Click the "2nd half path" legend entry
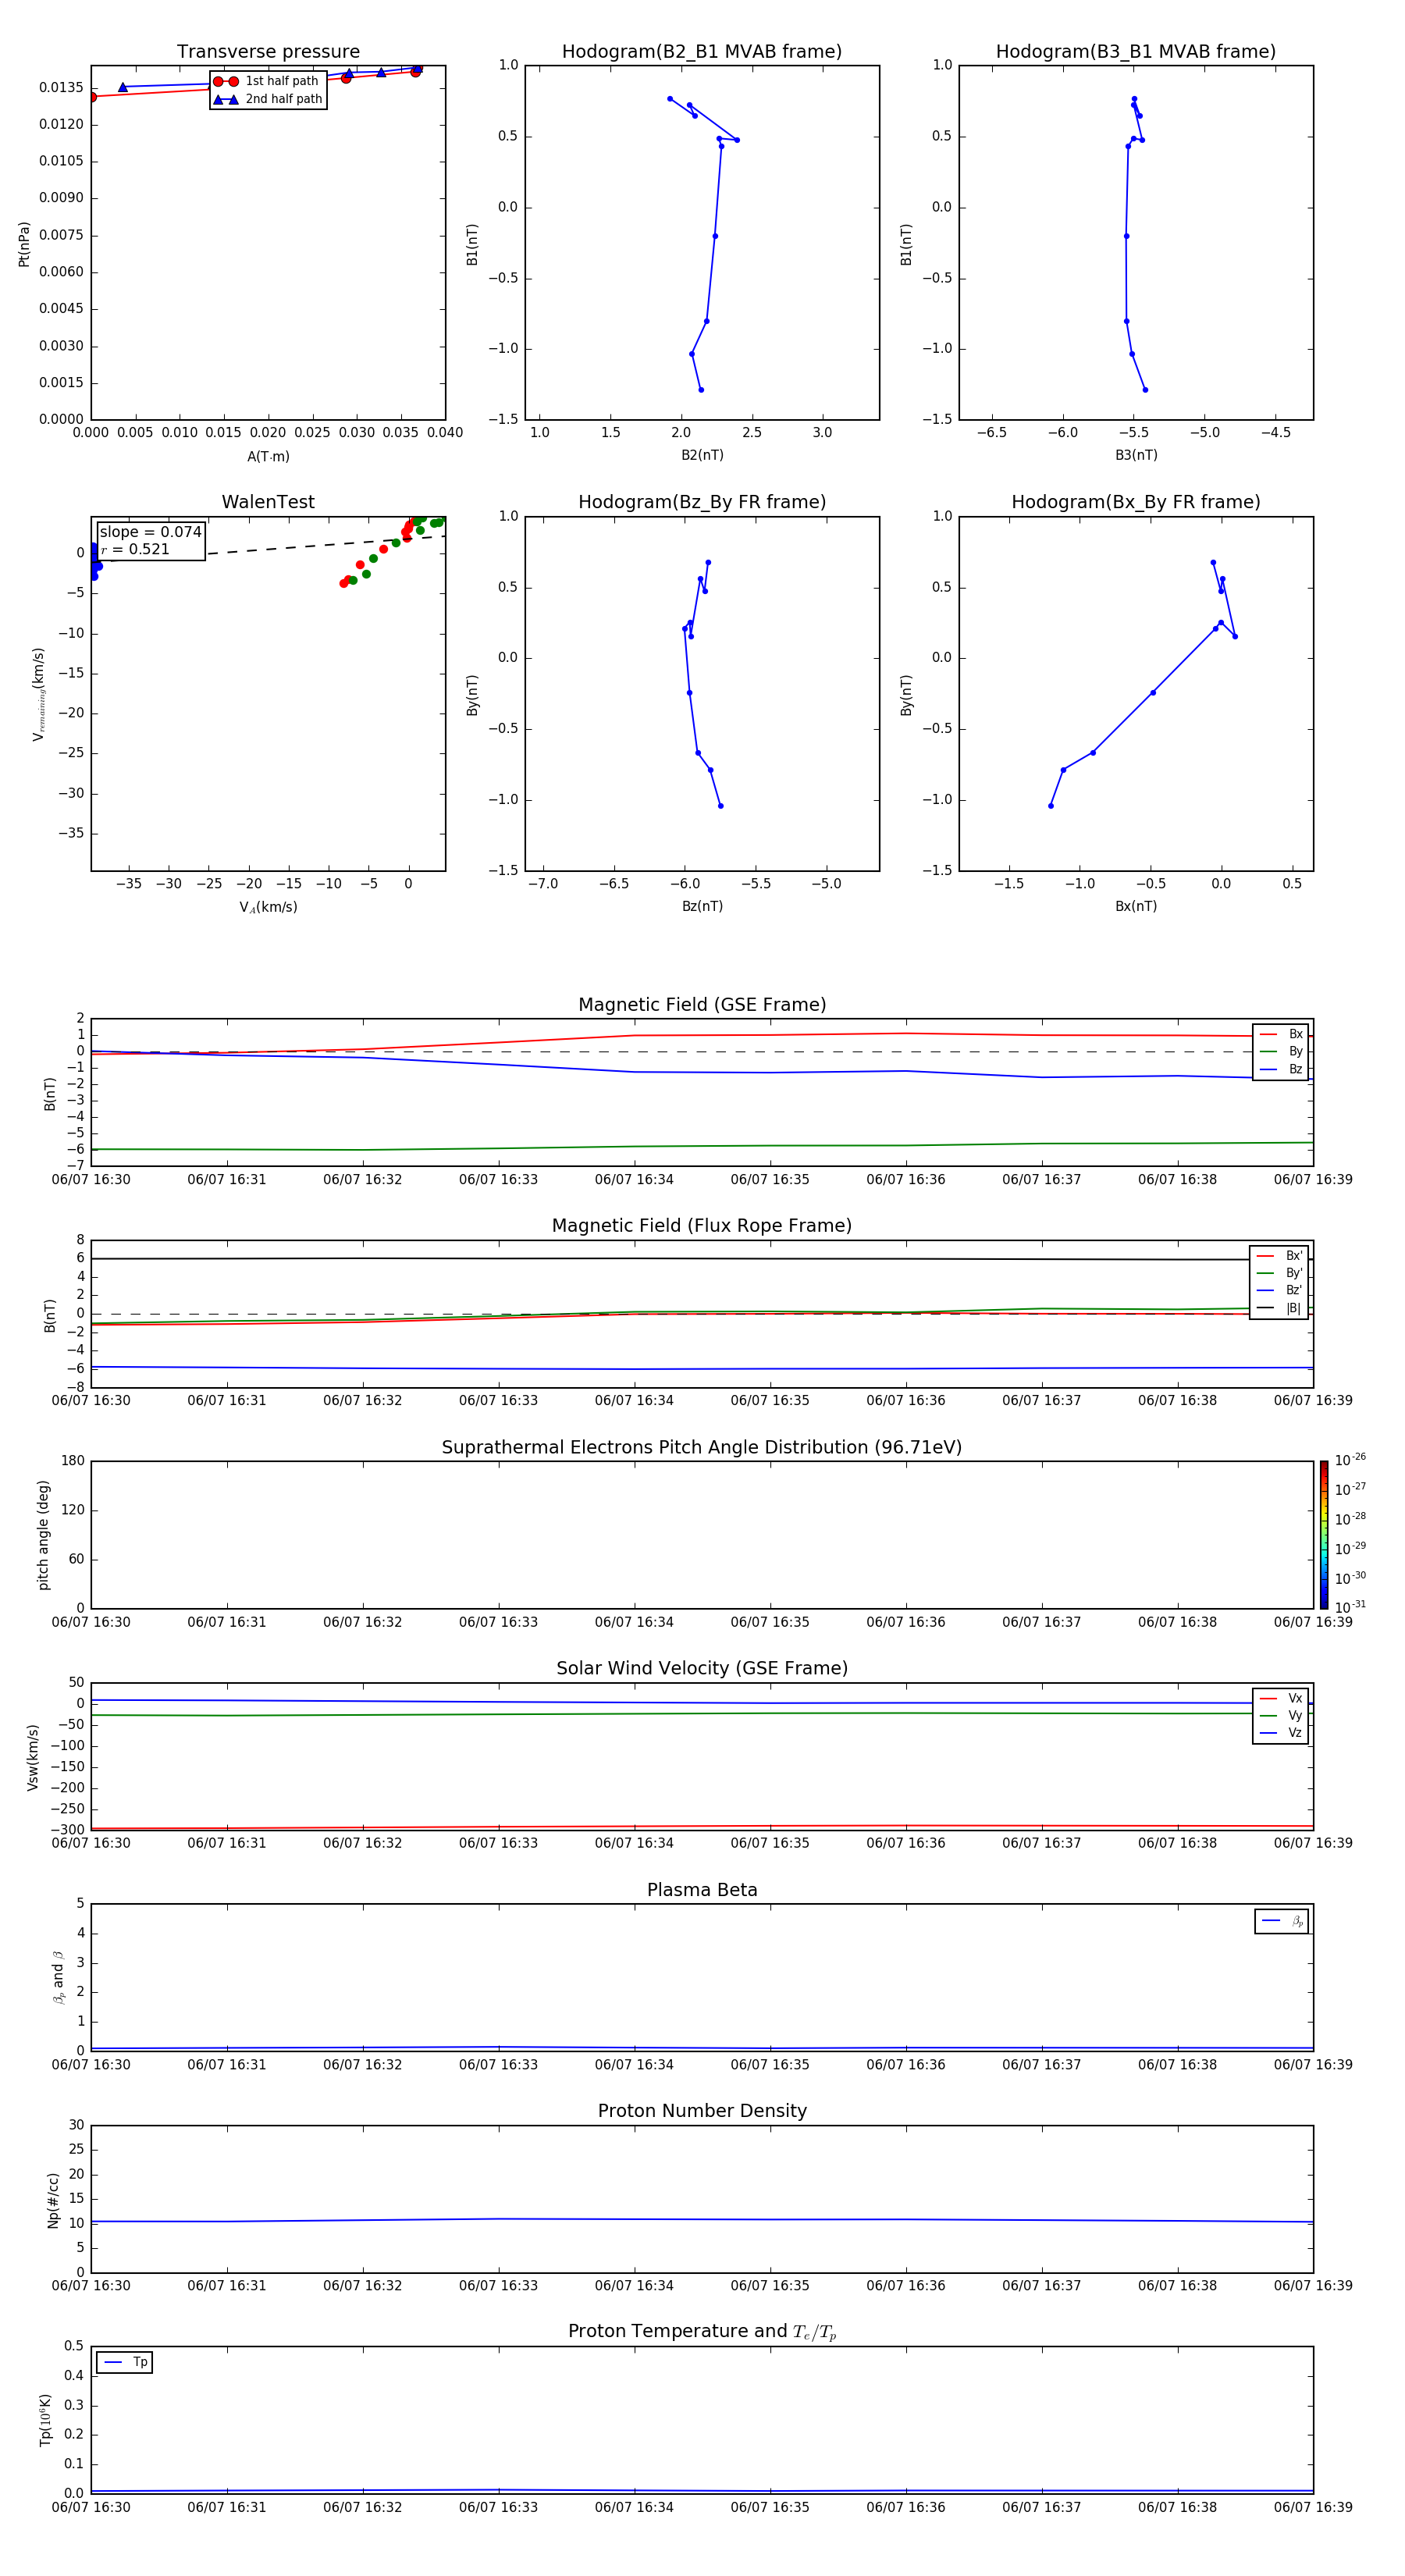Image resolution: width=1405 pixels, height=2576 pixels. coord(268,99)
